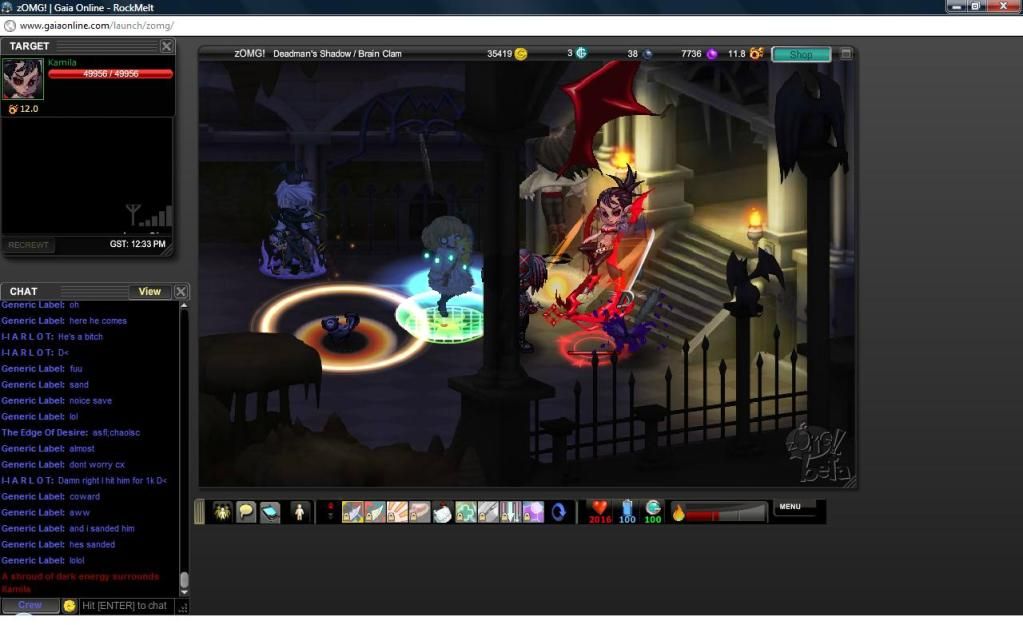
Task: Click the orange charge level icon beside 11.8
Action: (756, 53)
